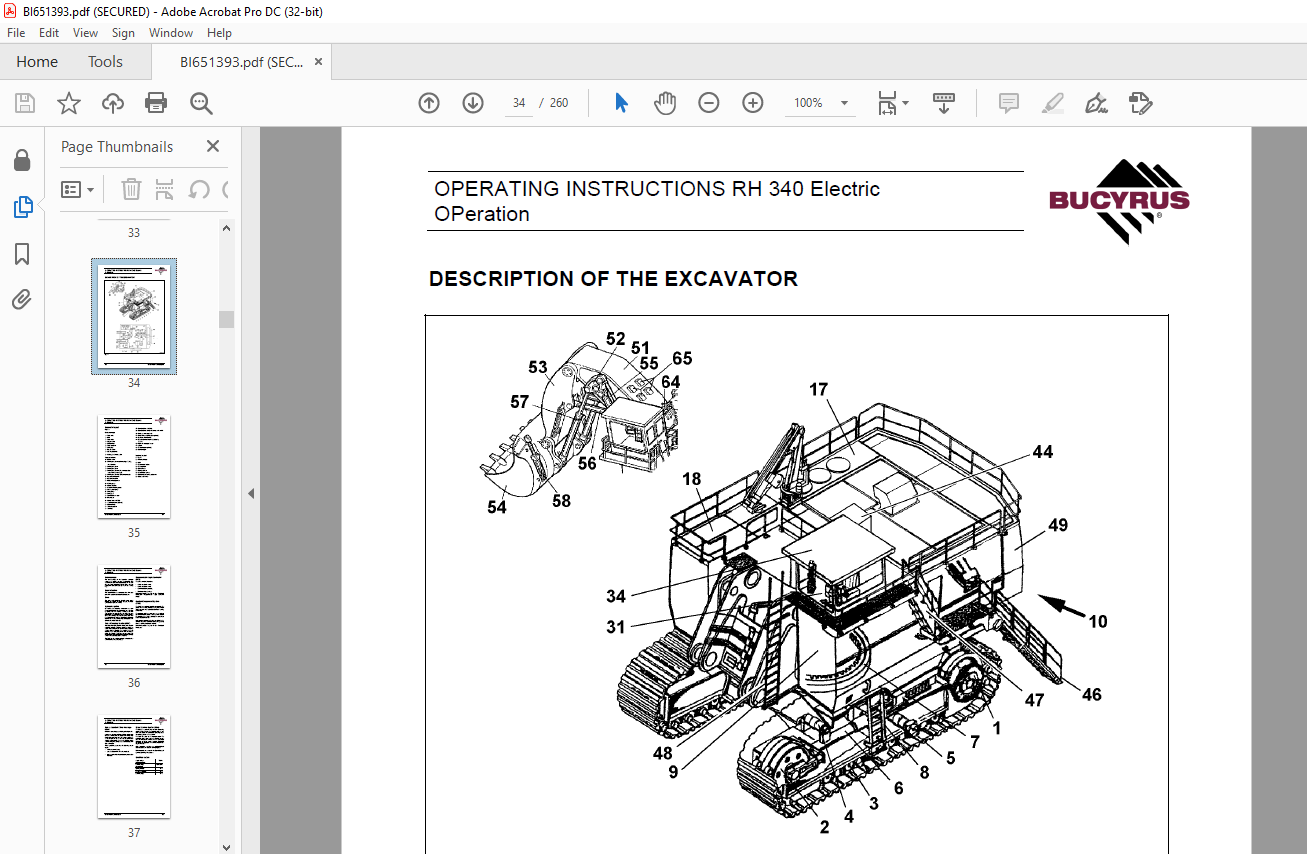Rotate pages counterclockwise icon
The width and height of the screenshot is (1307, 854).
coord(199,189)
